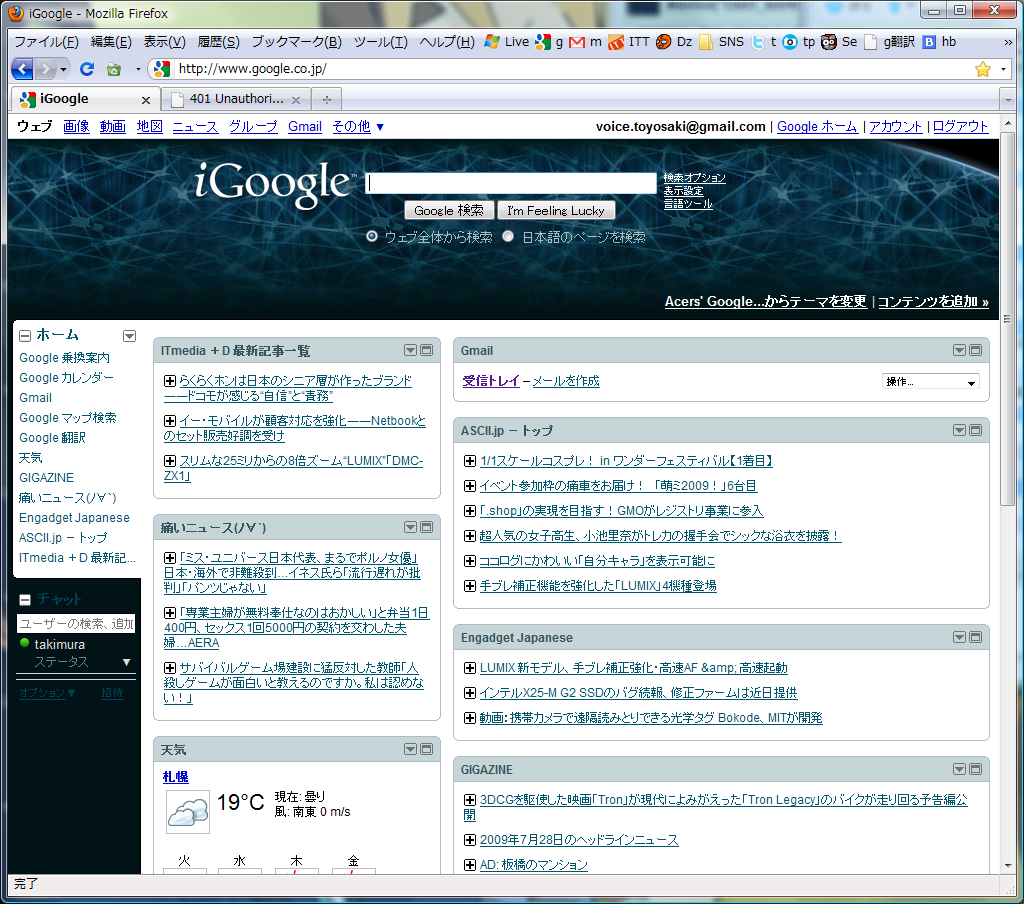Open a new tab with the plus button

coord(327,99)
